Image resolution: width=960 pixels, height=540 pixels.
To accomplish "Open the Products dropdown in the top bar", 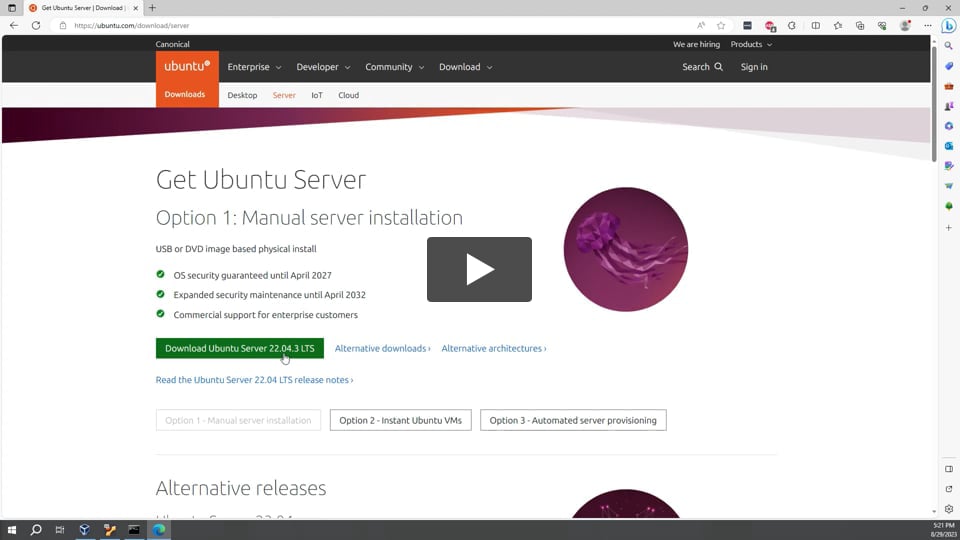I will 750,44.
